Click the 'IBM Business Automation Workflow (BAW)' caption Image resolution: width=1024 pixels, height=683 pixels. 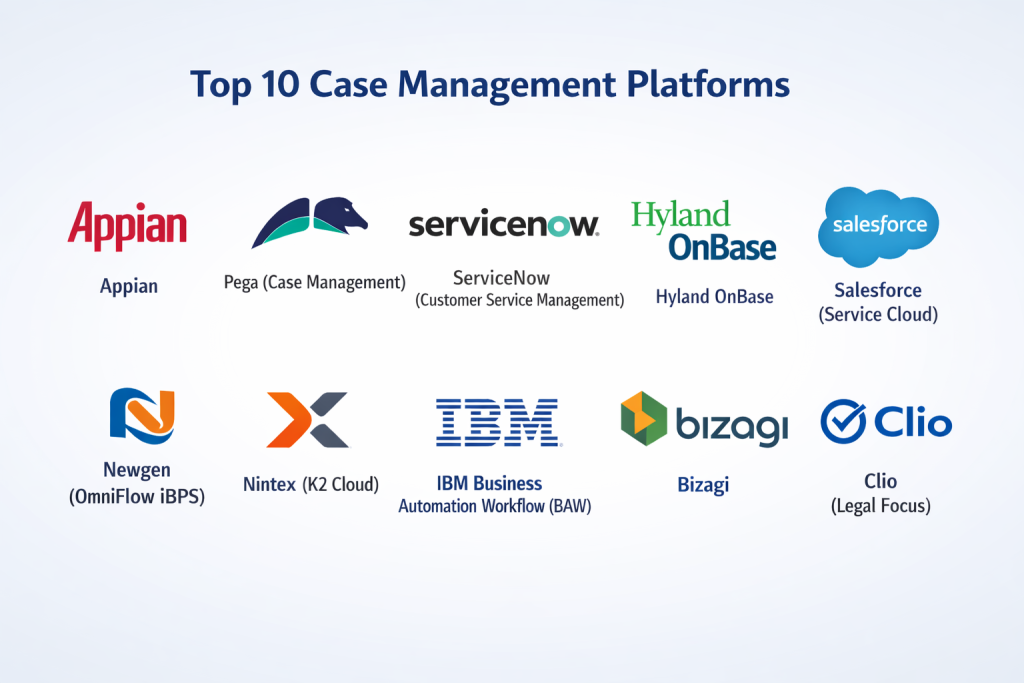click(x=495, y=495)
